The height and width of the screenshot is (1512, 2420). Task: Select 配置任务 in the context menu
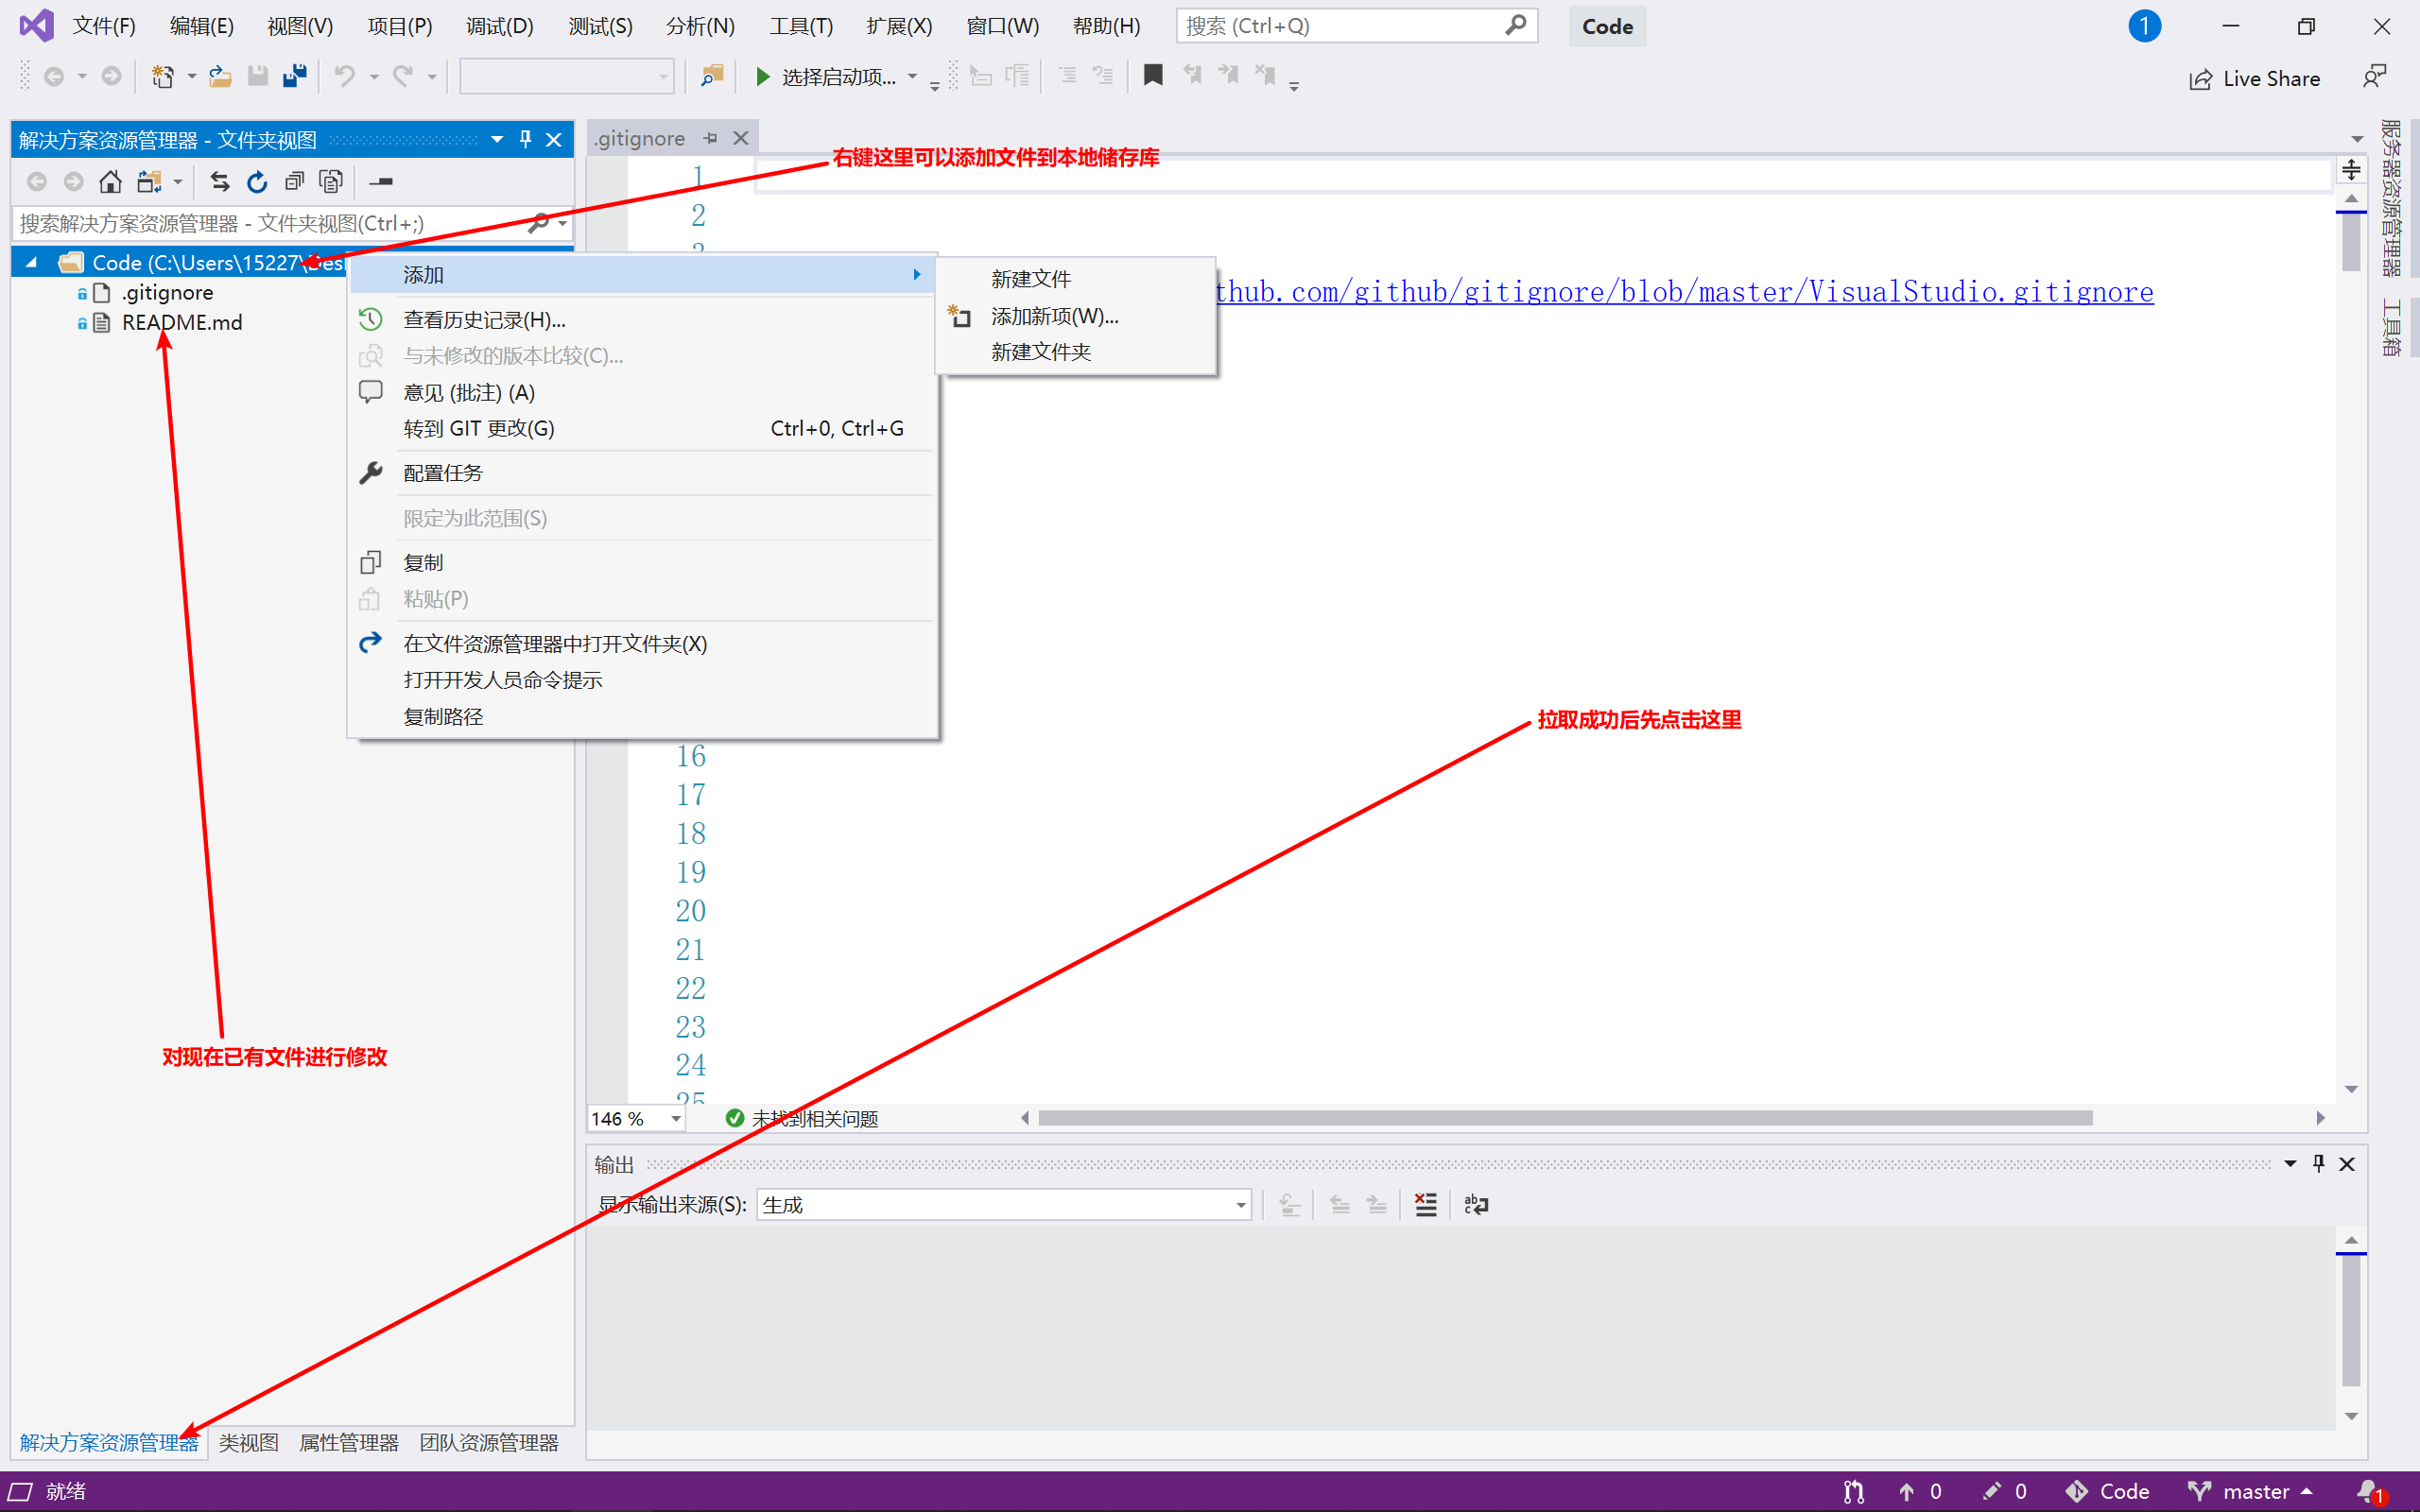(x=642, y=472)
